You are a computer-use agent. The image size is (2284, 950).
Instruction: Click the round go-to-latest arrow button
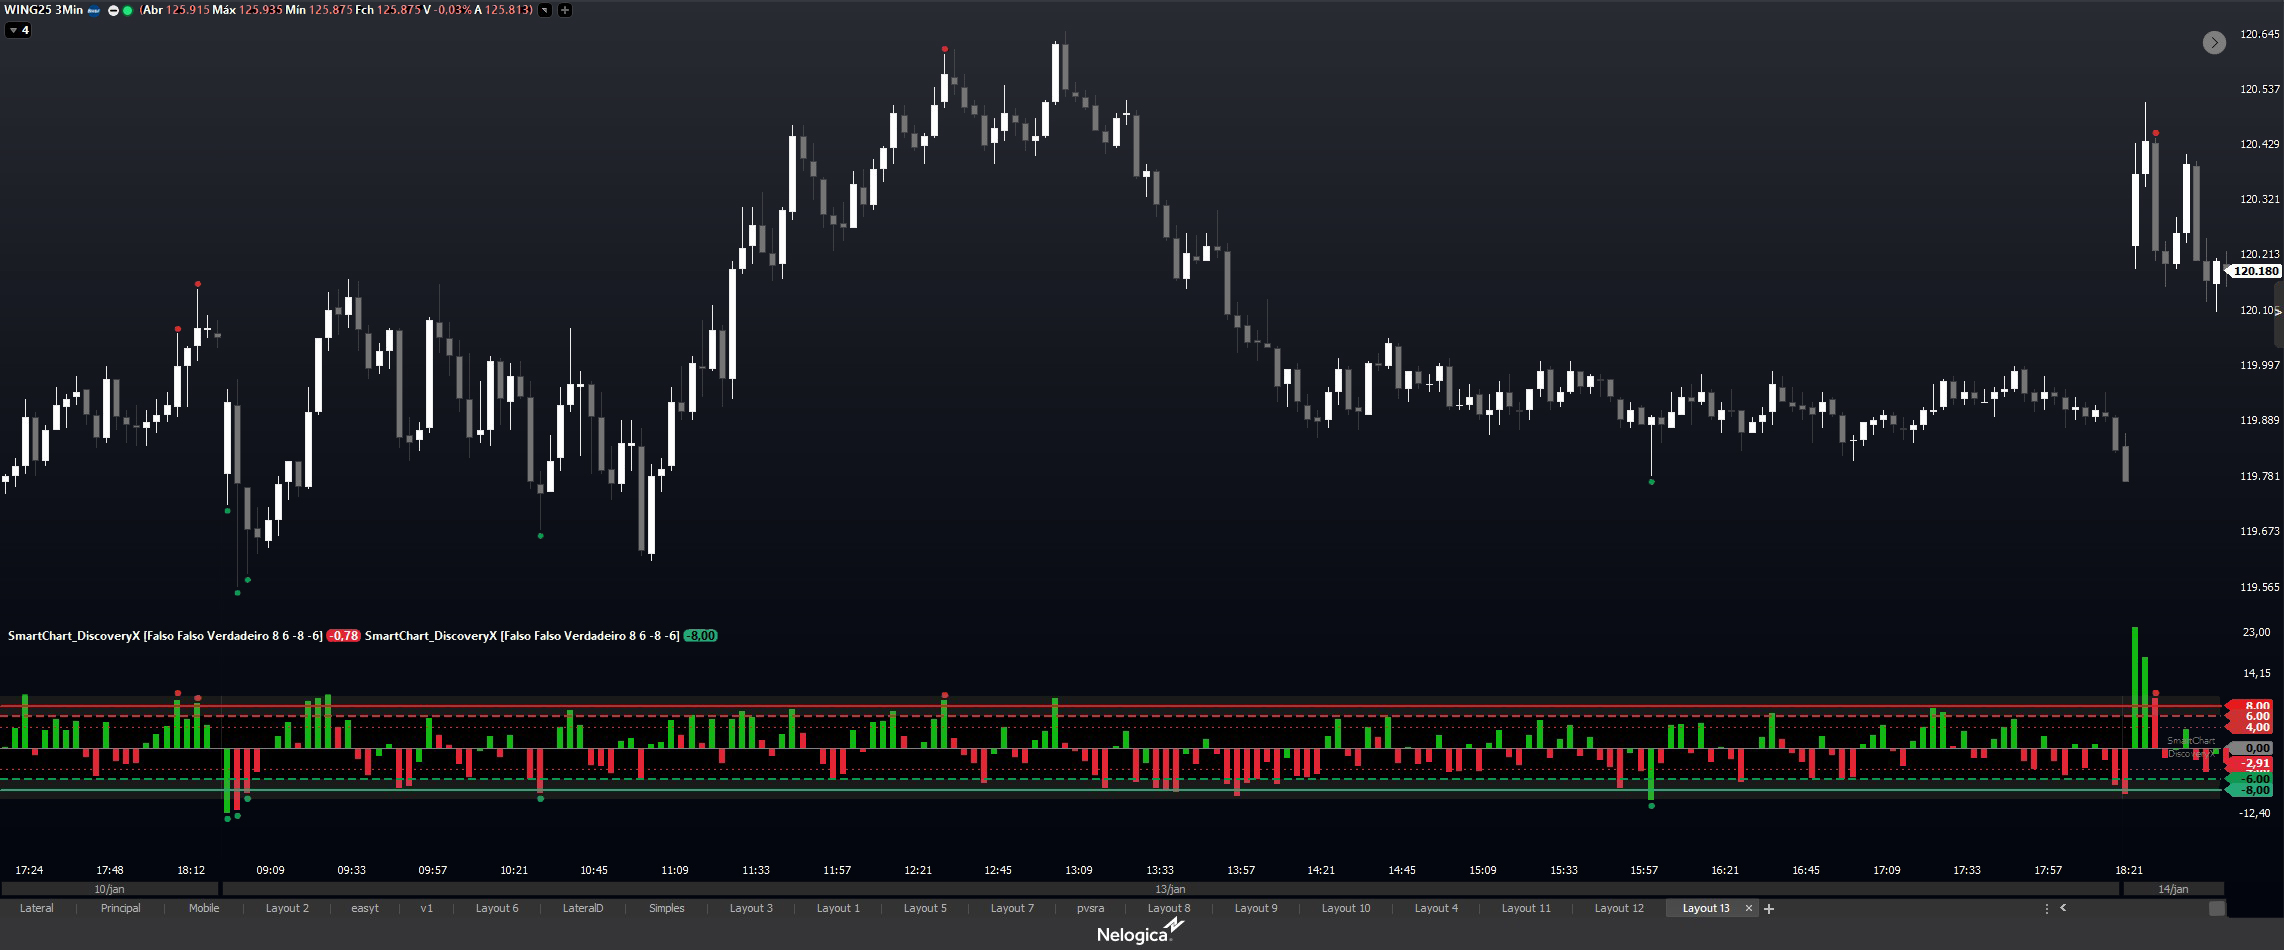click(x=2214, y=42)
